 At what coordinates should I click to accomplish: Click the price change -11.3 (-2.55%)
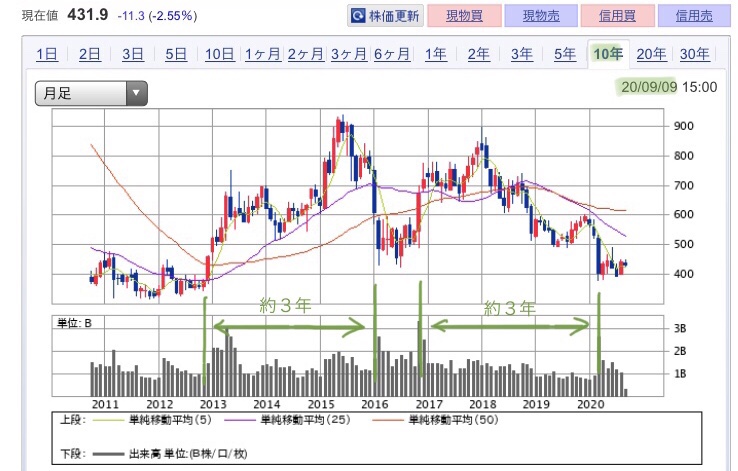pyautogui.click(x=157, y=16)
